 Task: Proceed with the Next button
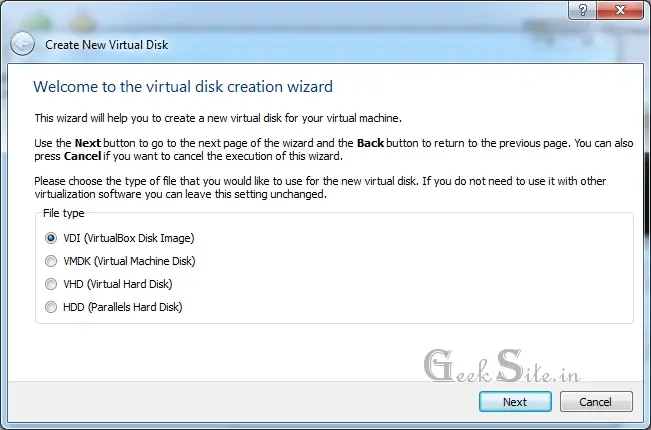point(515,402)
